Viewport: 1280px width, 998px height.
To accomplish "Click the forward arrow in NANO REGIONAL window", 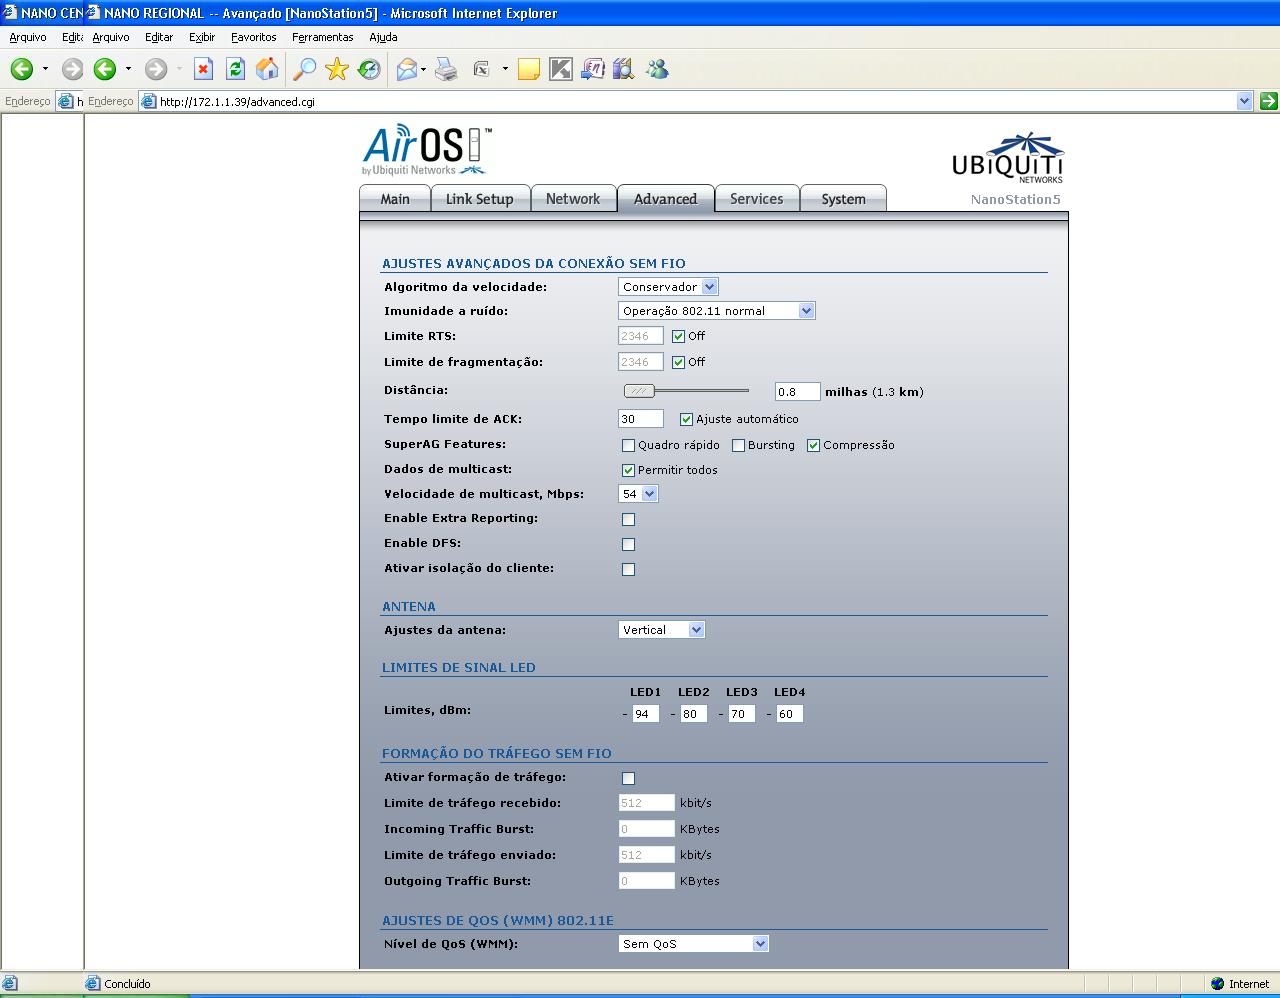I will pyautogui.click(x=155, y=69).
